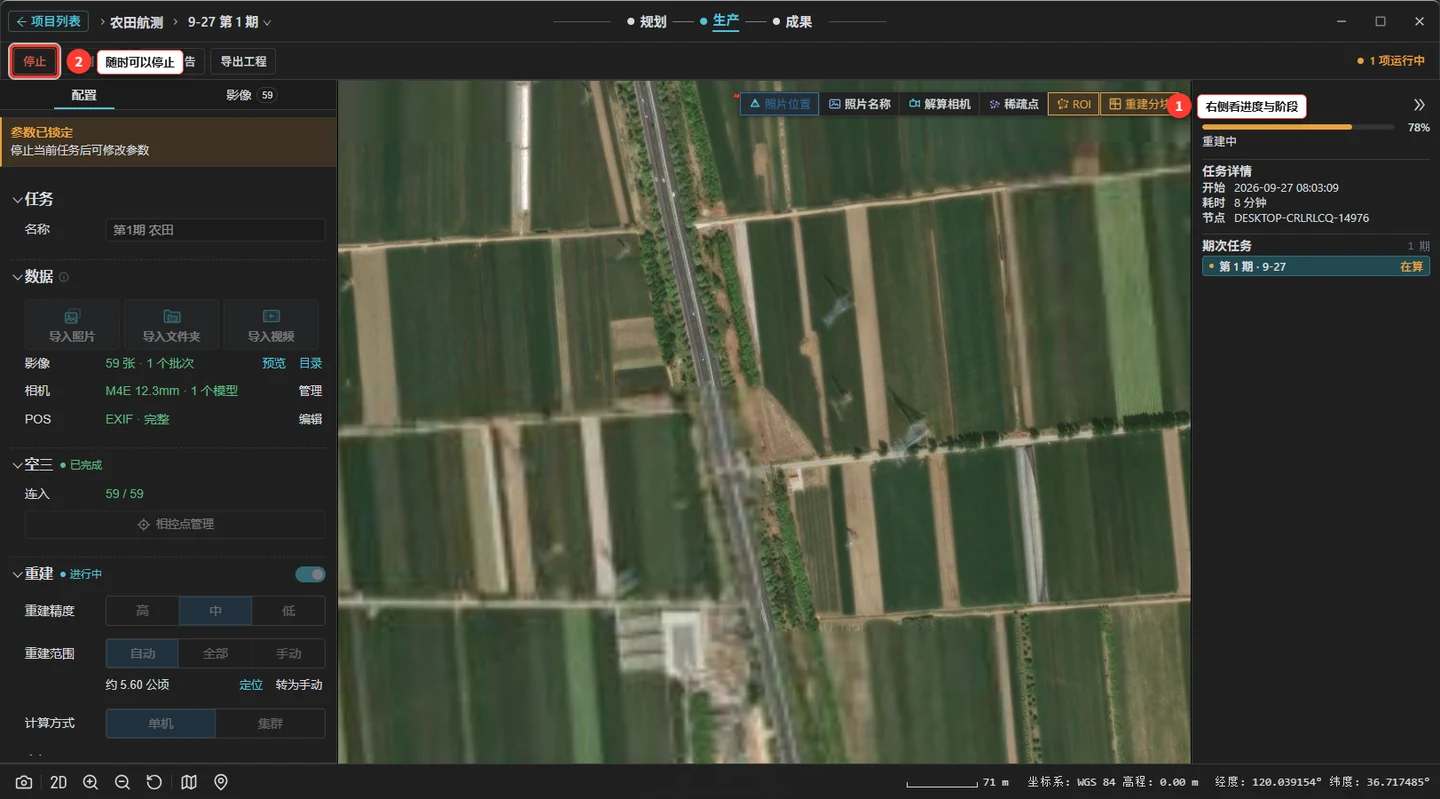Toggle the 重建 enable switch
Image resolution: width=1440 pixels, height=799 pixels.
[x=310, y=574]
